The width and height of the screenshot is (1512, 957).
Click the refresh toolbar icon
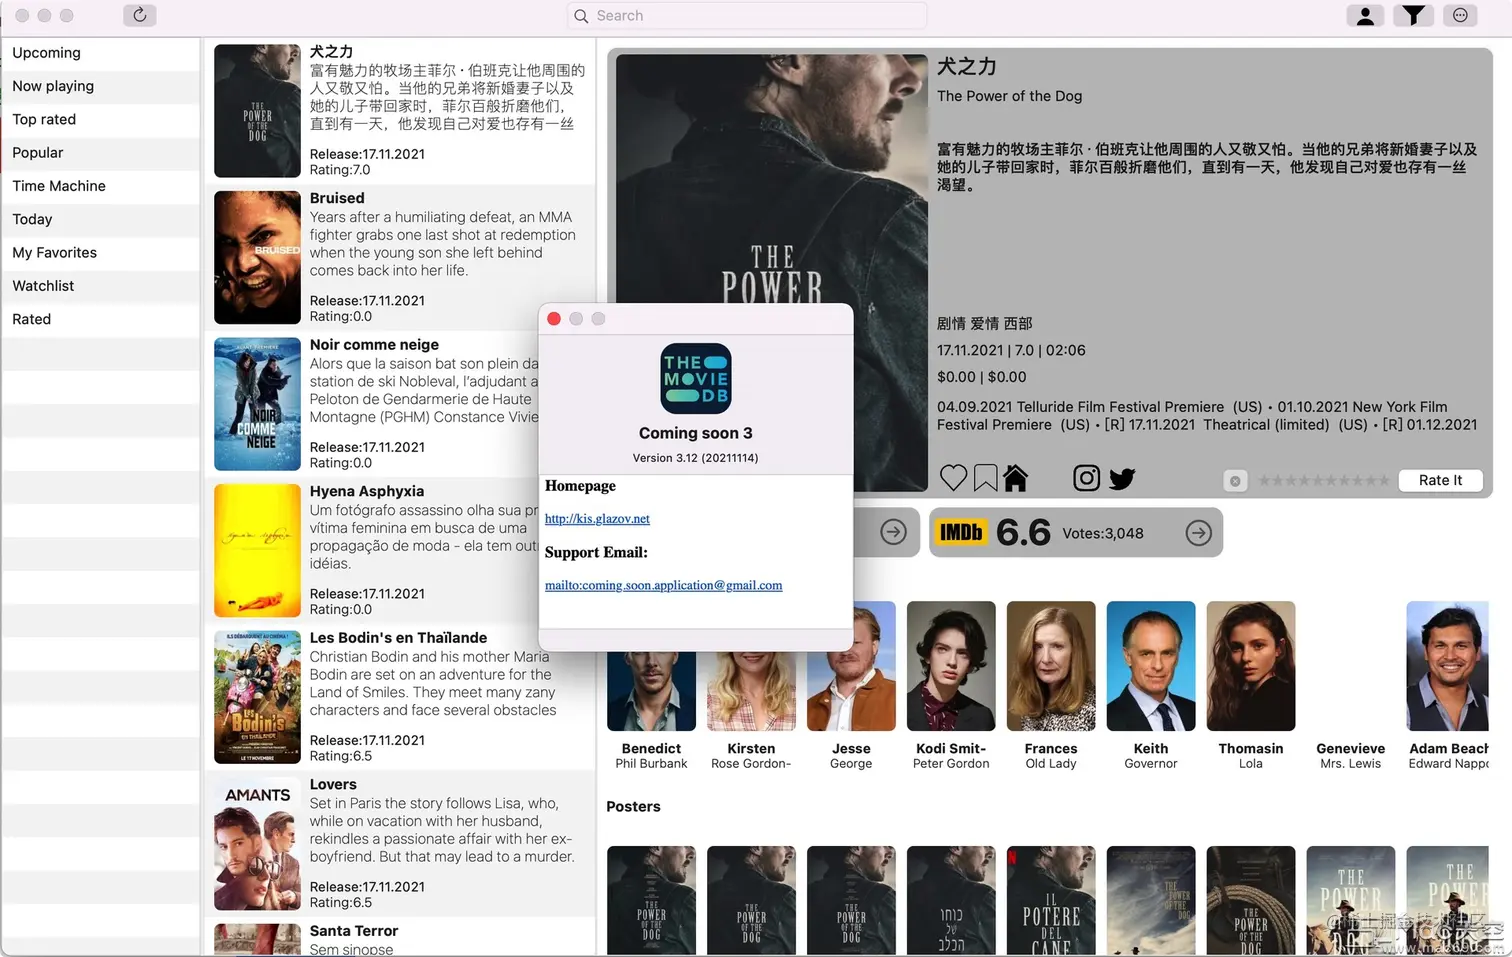(140, 15)
